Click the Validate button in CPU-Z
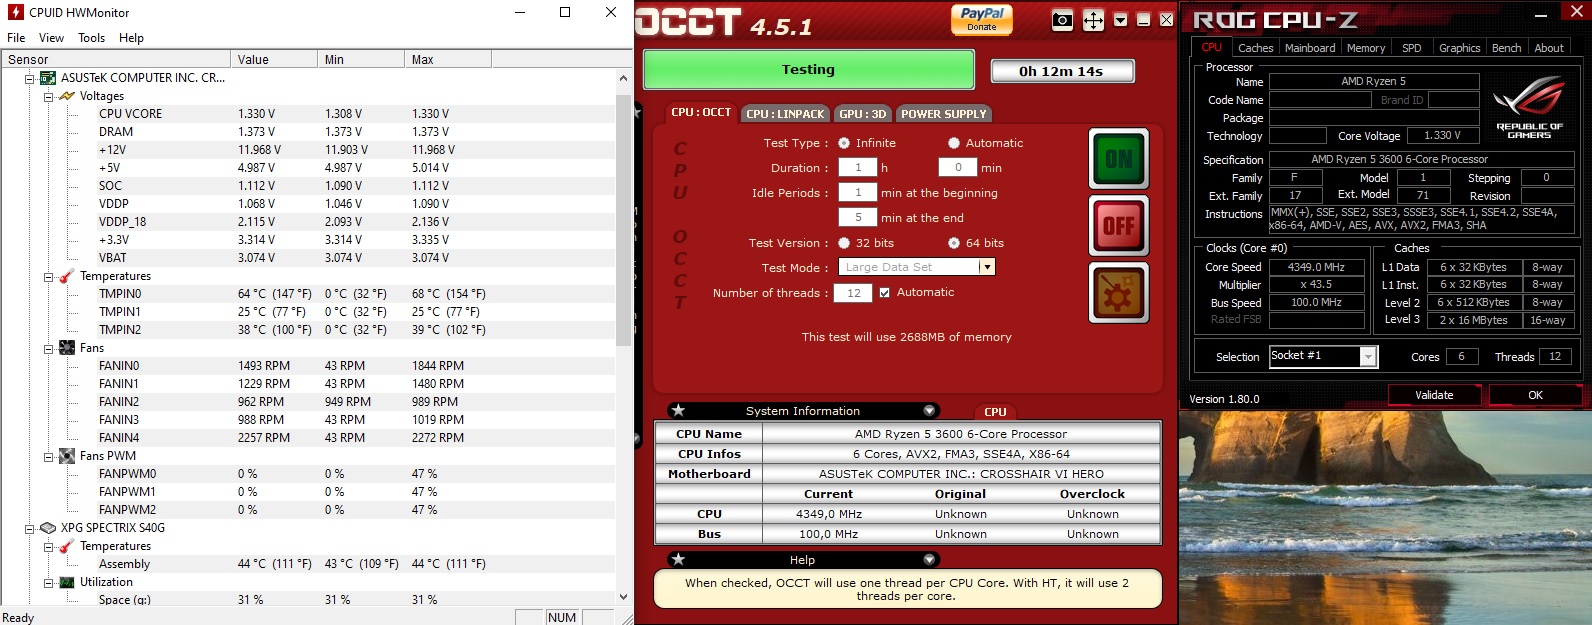This screenshot has height=625, width=1592. point(1434,395)
